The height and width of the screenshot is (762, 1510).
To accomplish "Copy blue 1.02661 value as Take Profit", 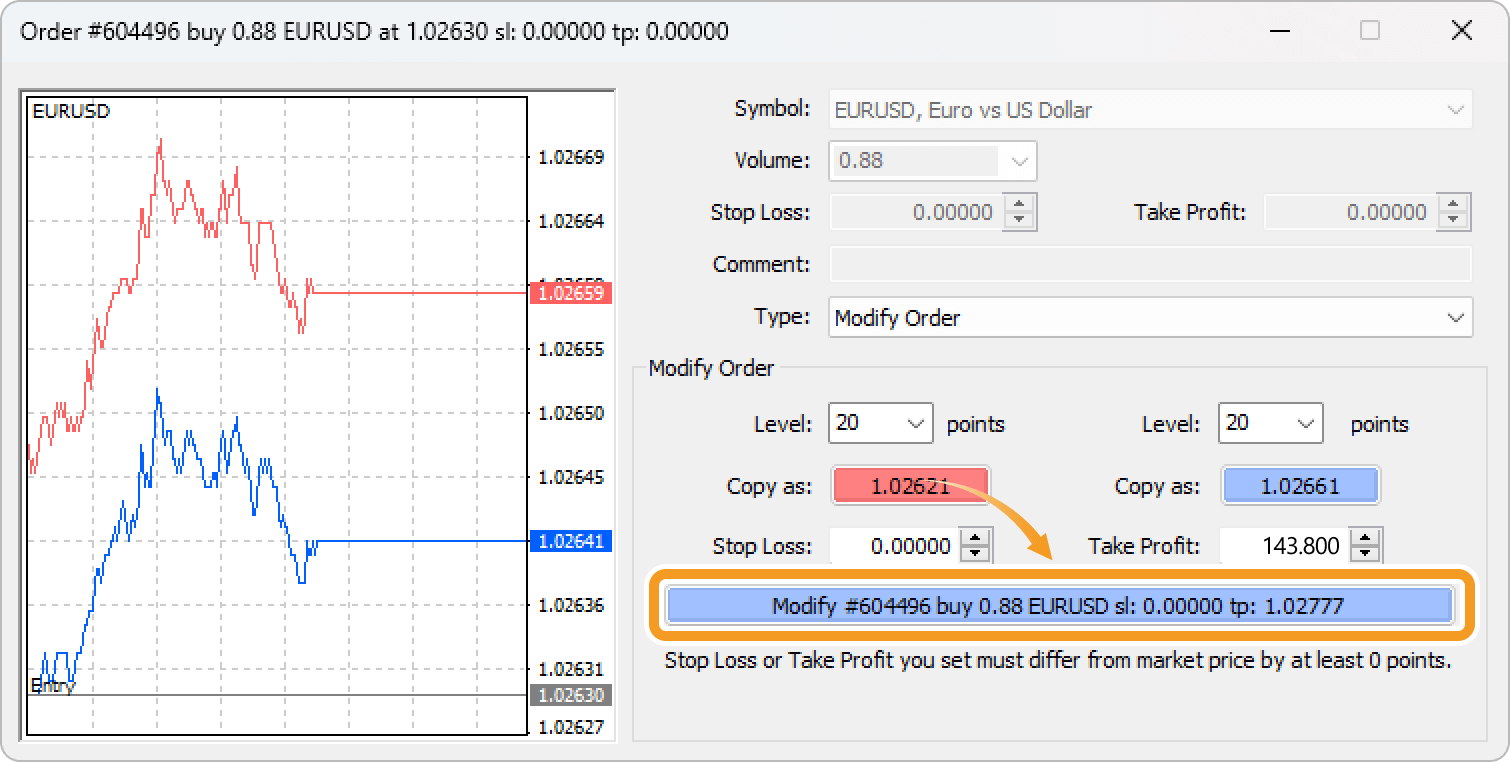I will click(x=1299, y=487).
